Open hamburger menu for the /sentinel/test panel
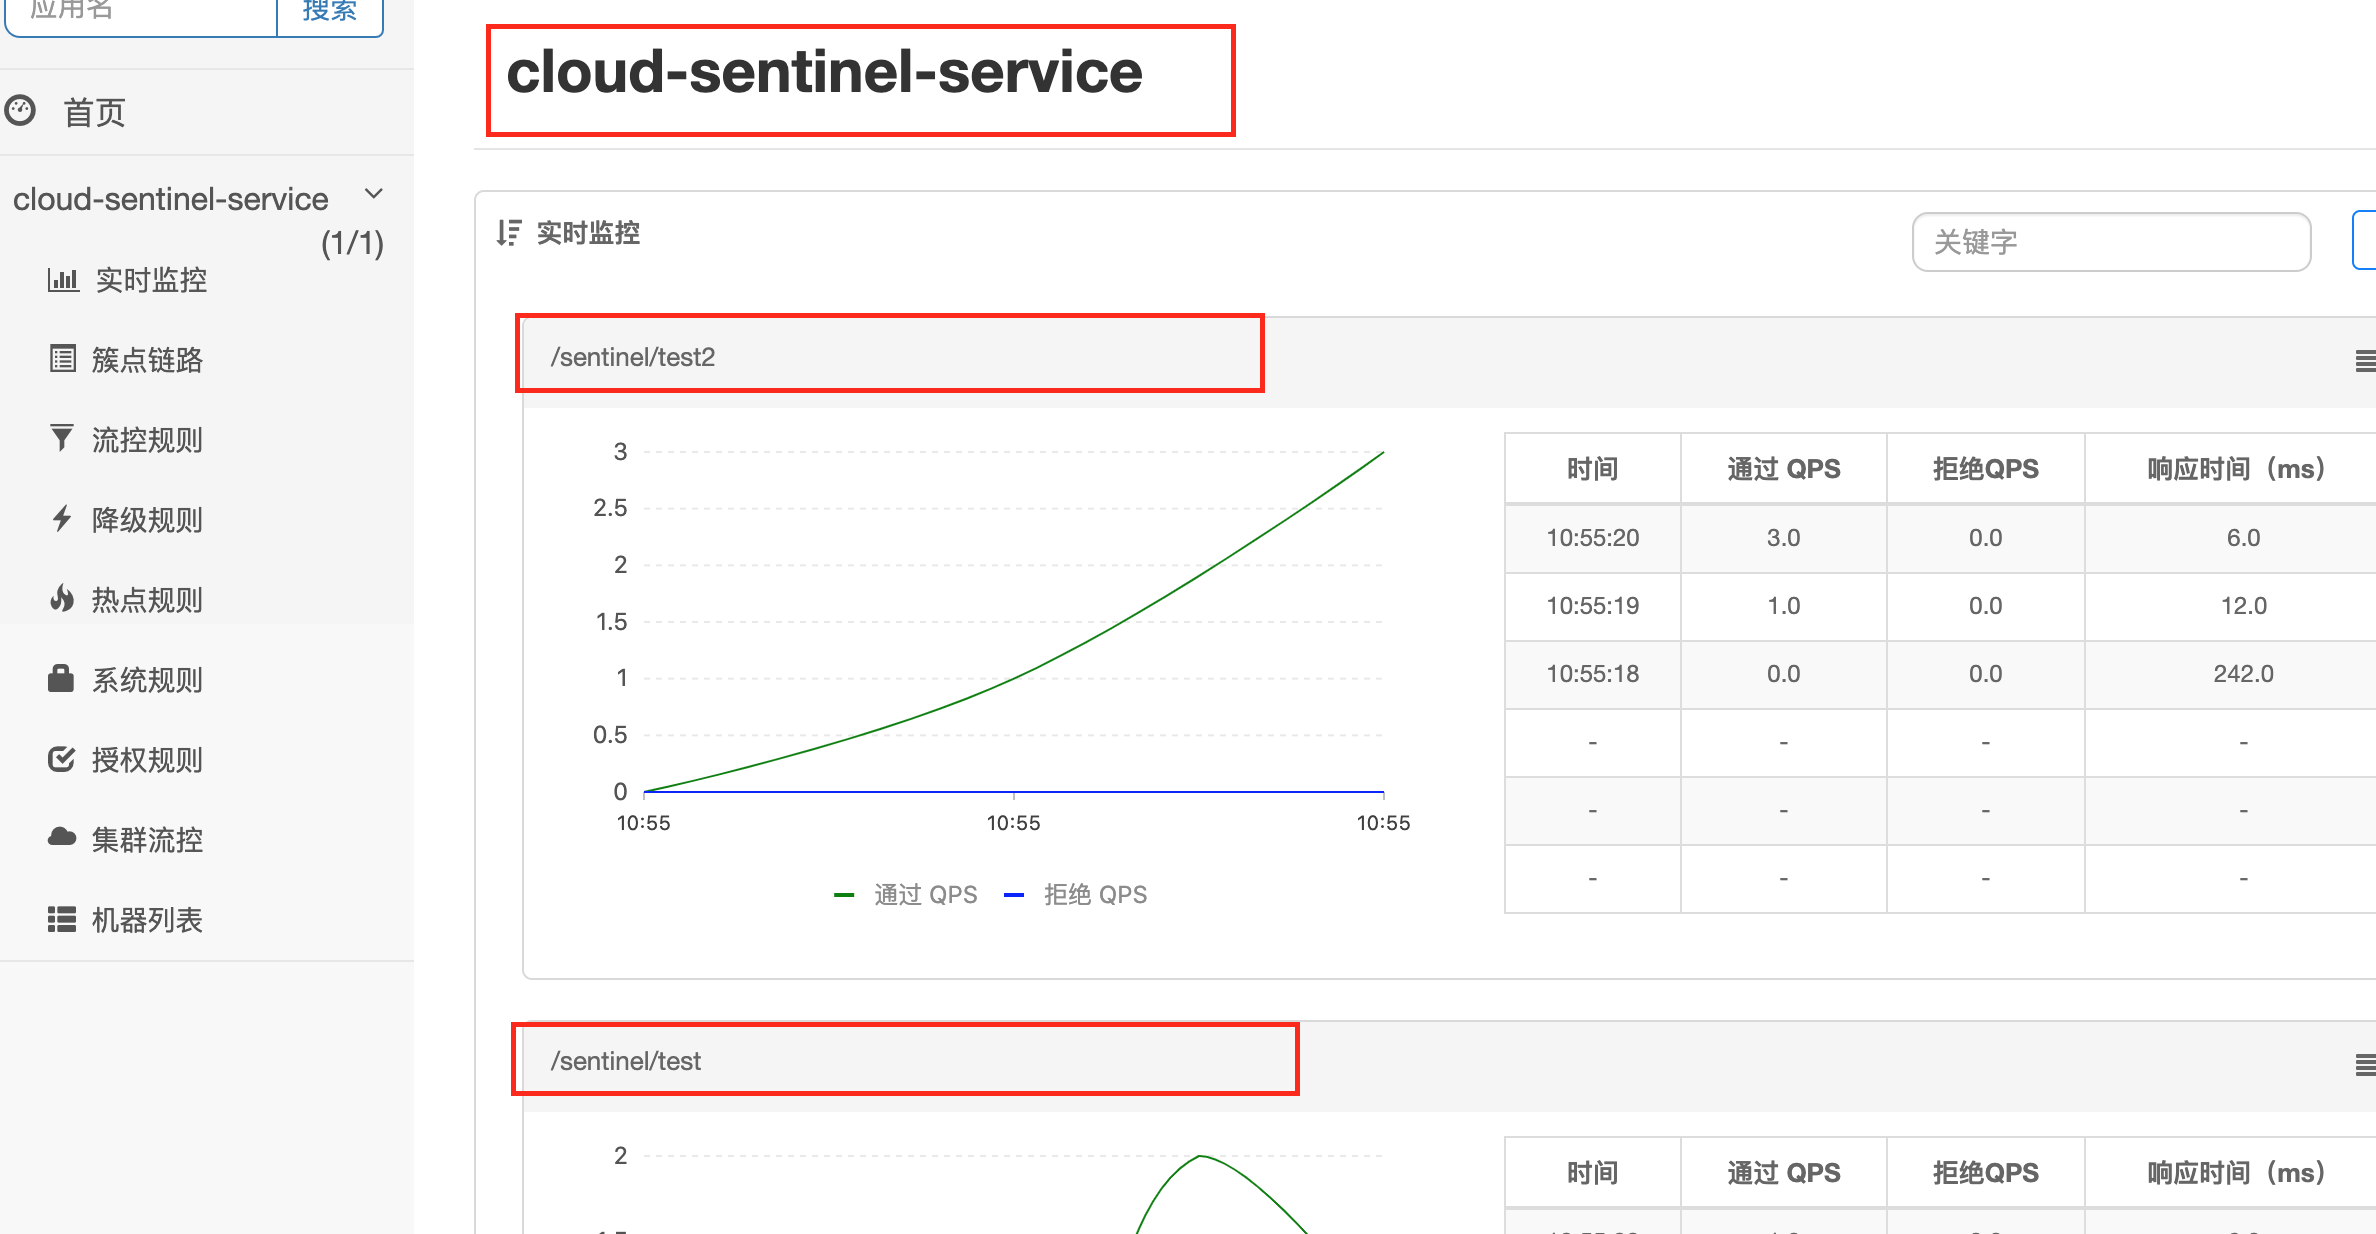 2365,1065
